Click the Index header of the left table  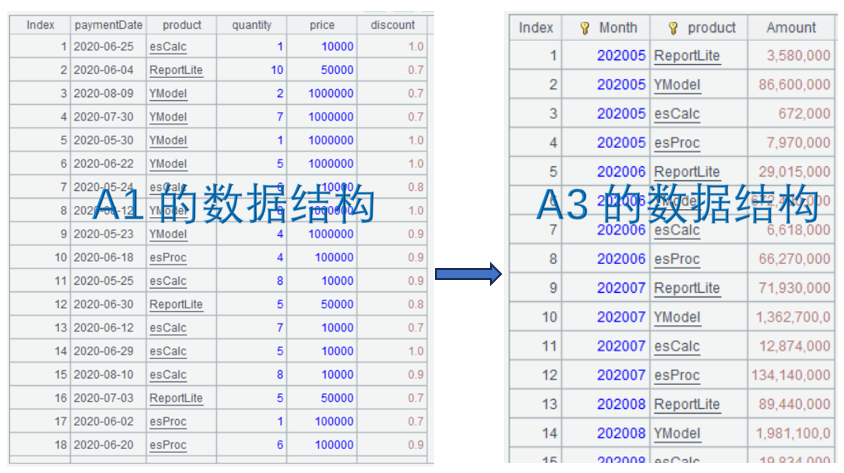(x=40, y=25)
